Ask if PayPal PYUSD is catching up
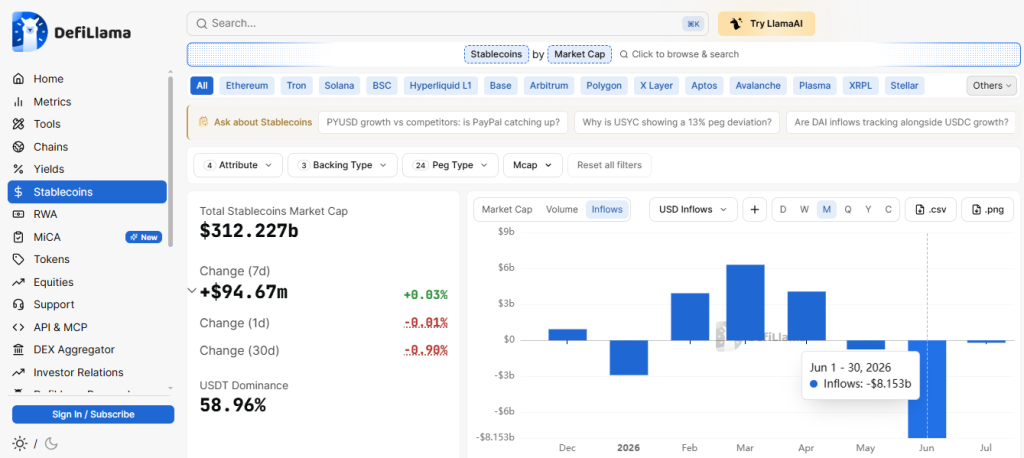The width and height of the screenshot is (1024, 458). [x=443, y=122]
